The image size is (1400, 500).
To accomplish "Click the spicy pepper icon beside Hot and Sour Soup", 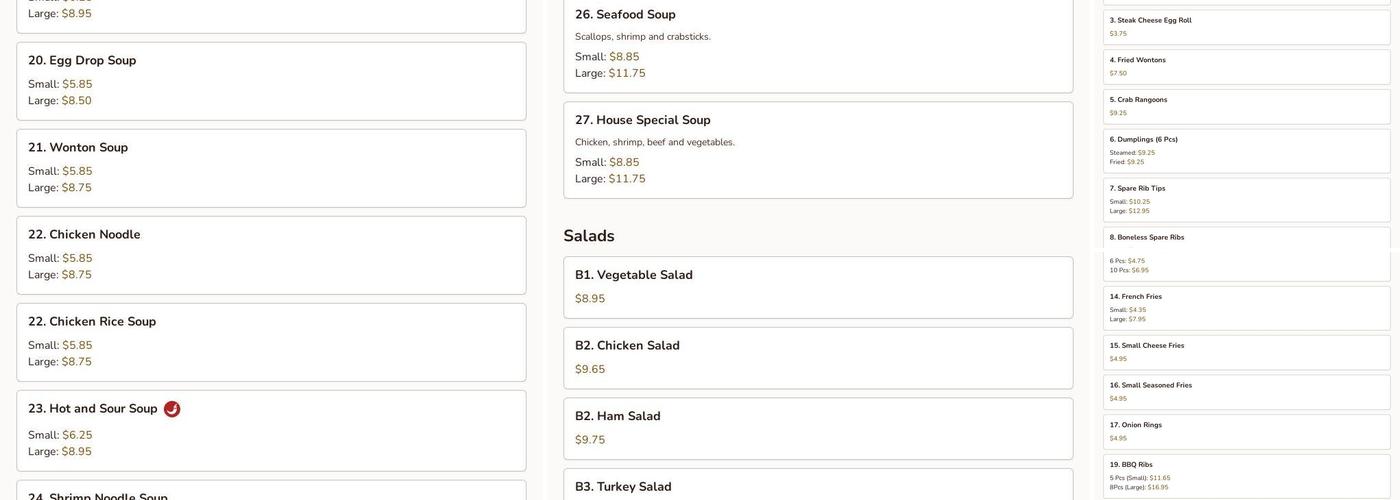I will [x=172, y=409].
